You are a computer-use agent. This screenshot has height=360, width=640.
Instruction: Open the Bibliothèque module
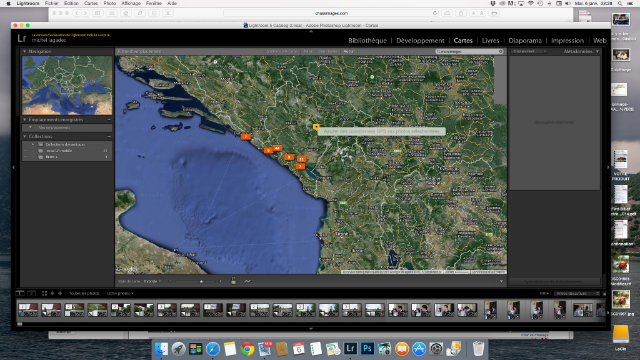coord(367,40)
